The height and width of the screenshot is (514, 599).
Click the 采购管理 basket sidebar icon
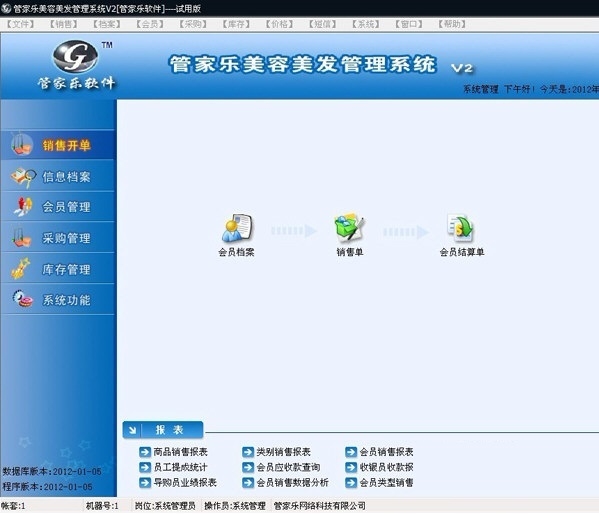point(21,238)
